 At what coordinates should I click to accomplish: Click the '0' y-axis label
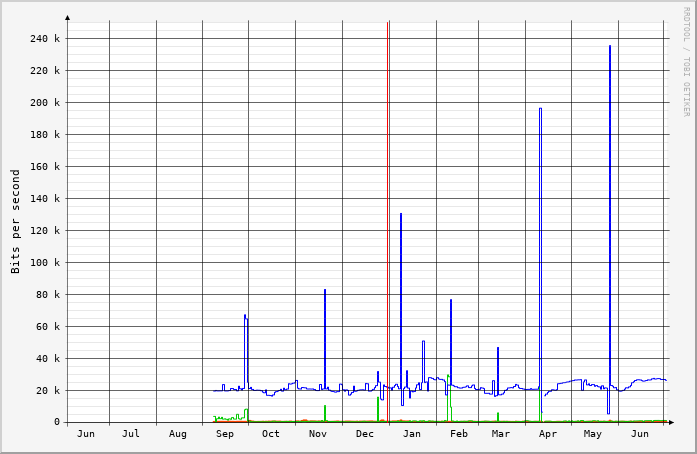click(x=56, y=422)
